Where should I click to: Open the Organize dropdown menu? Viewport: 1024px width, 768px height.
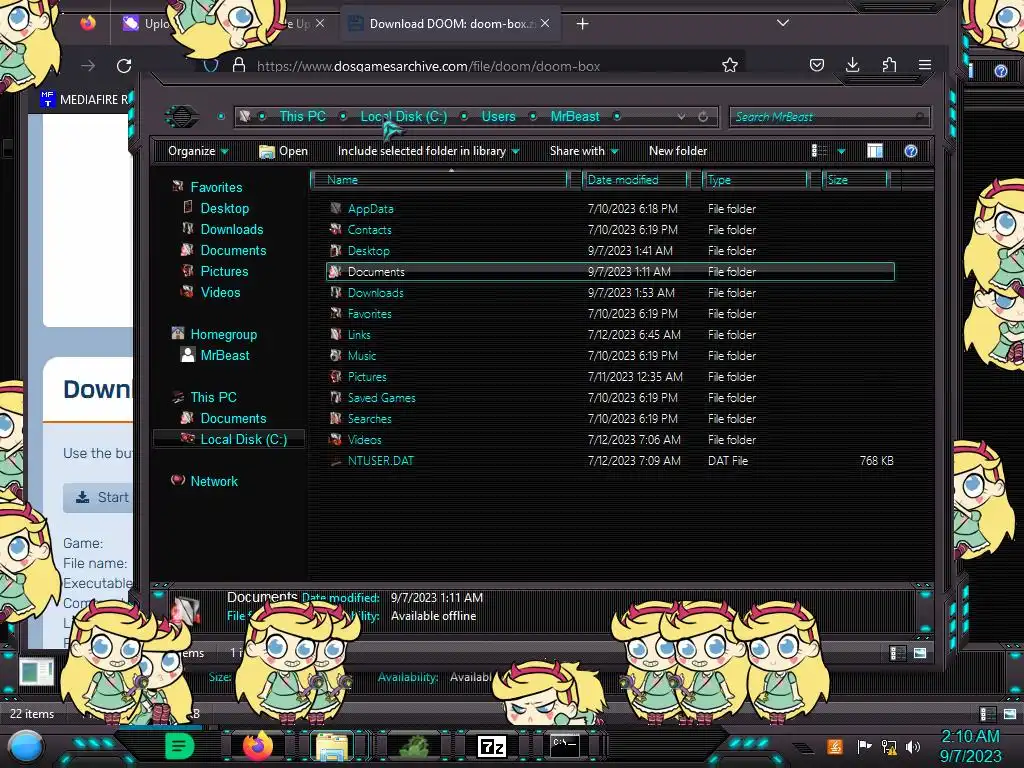[x=198, y=151]
